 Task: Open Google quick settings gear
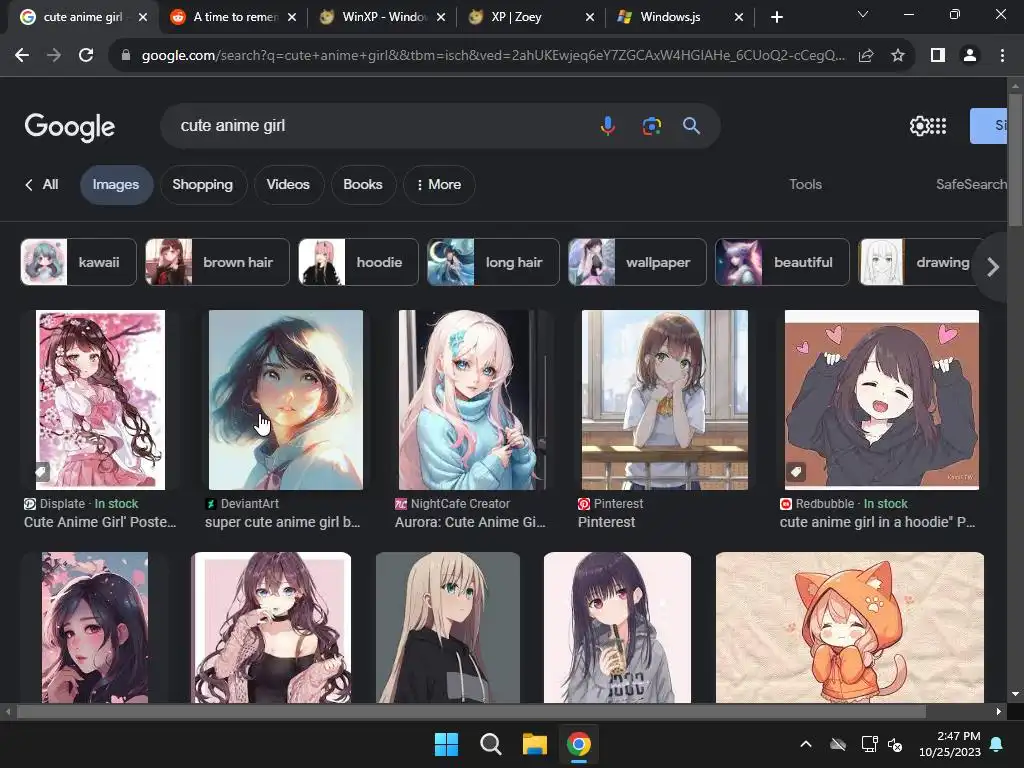[919, 126]
